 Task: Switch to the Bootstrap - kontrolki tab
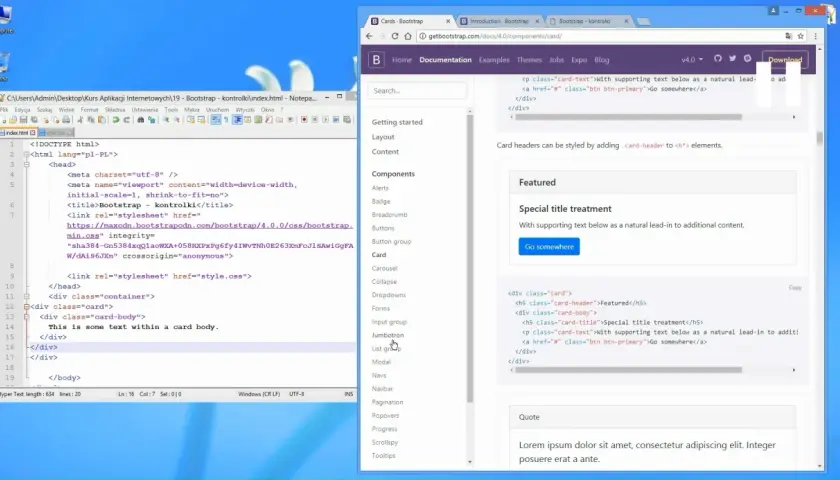pos(584,21)
